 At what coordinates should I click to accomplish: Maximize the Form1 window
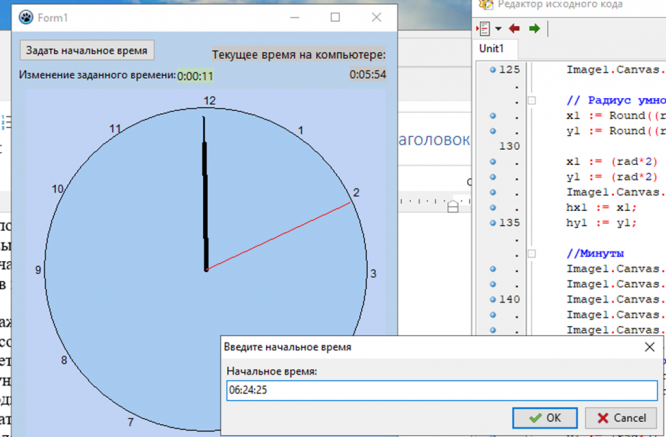click(335, 17)
